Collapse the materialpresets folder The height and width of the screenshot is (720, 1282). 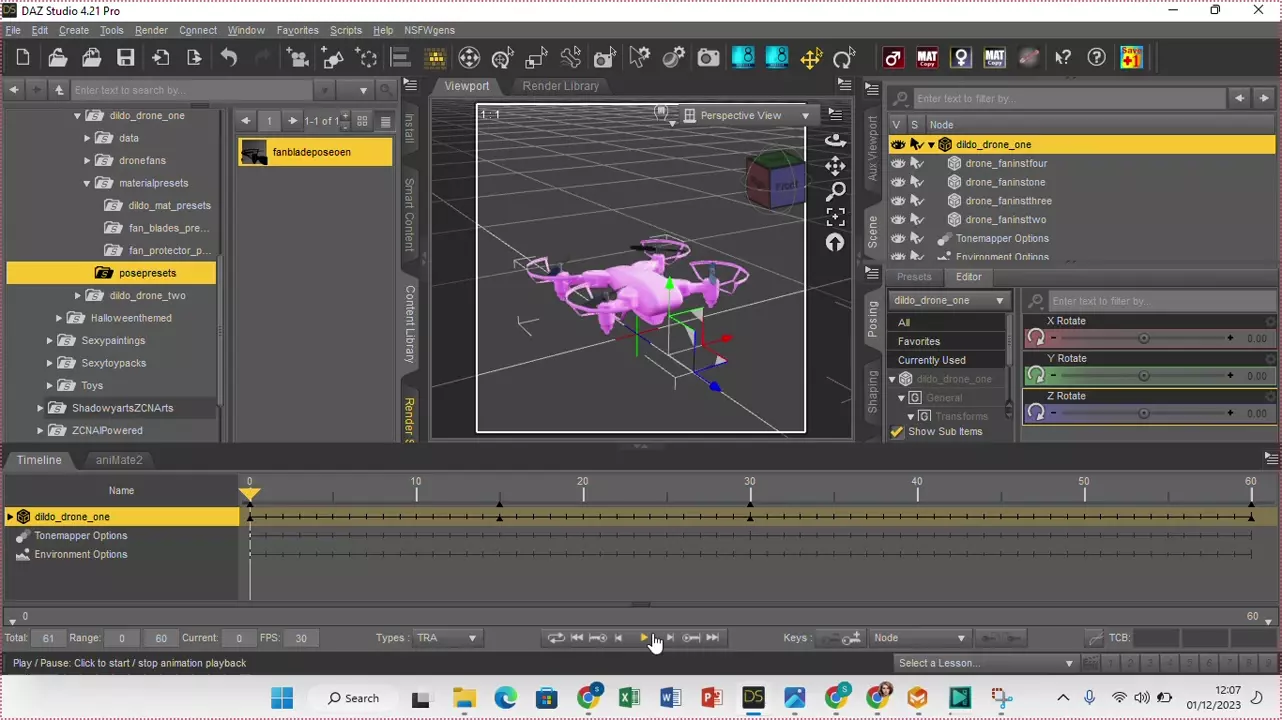click(87, 183)
